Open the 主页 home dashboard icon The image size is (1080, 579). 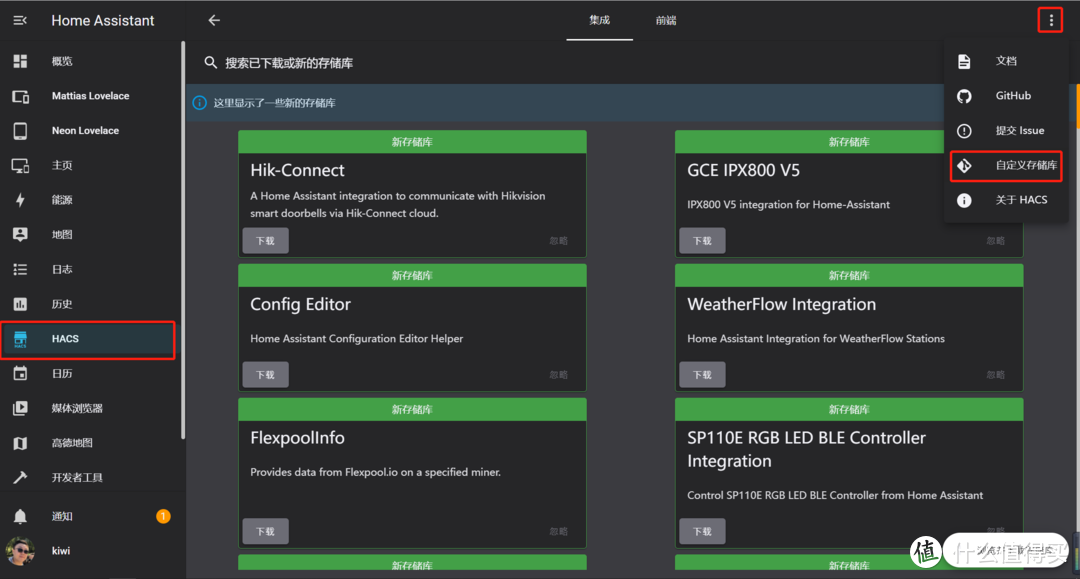[20, 165]
